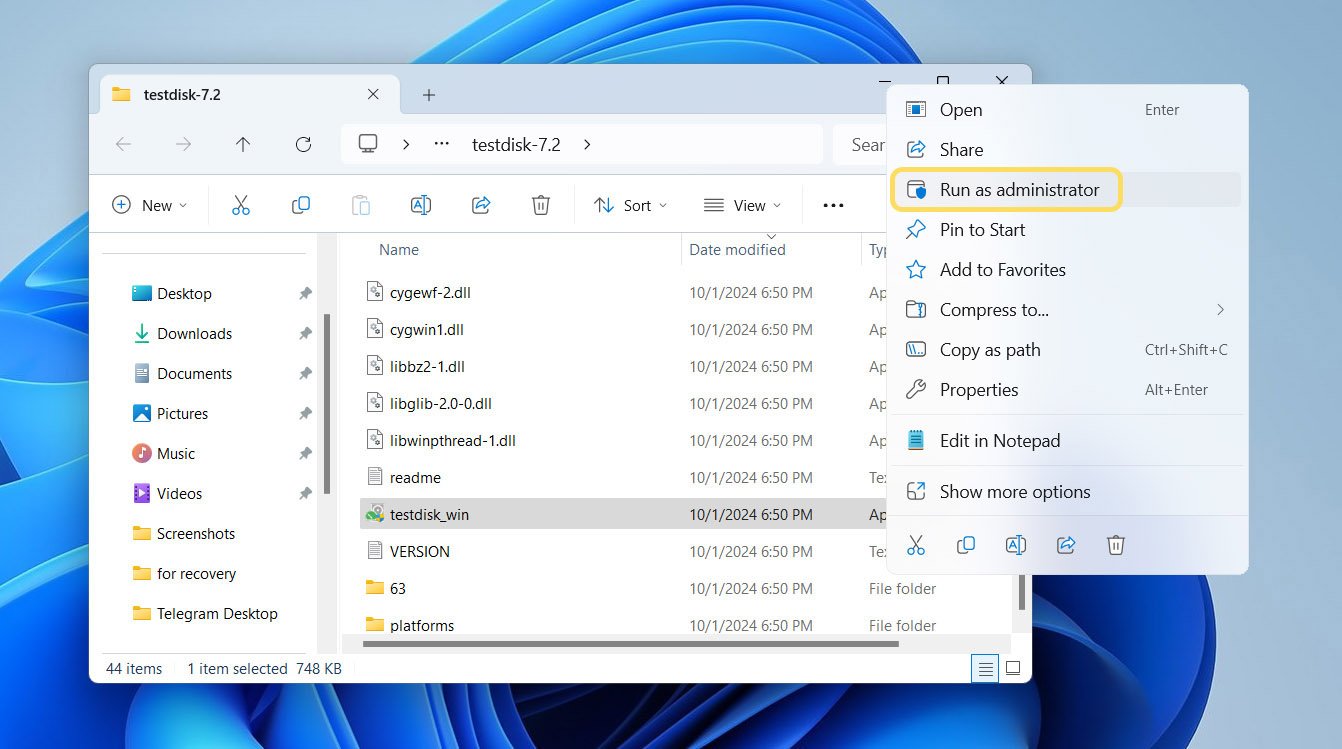The width and height of the screenshot is (1342, 749).
Task: Click the Share icon in Explorer toolbar
Action: coord(481,205)
